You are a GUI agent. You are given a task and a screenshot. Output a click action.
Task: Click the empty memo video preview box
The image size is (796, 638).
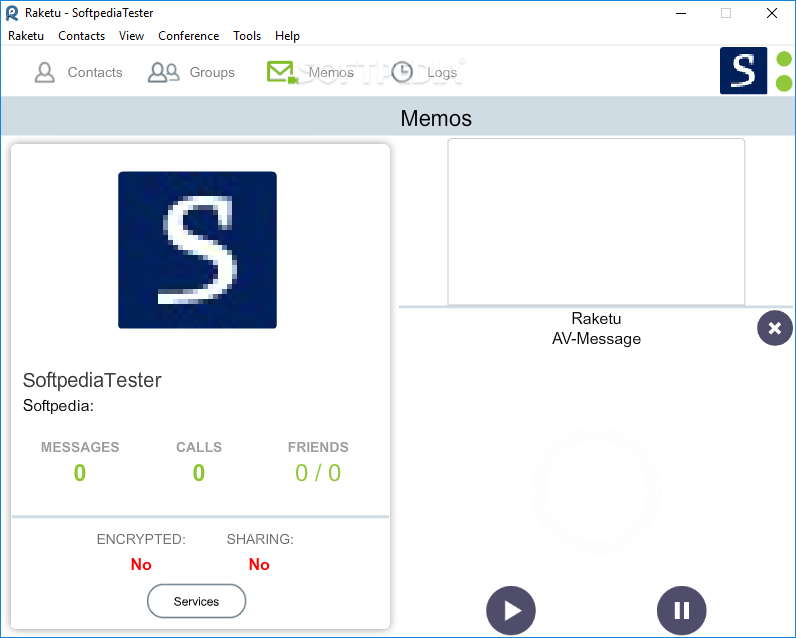pyautogui.click(x=596, y=222)
